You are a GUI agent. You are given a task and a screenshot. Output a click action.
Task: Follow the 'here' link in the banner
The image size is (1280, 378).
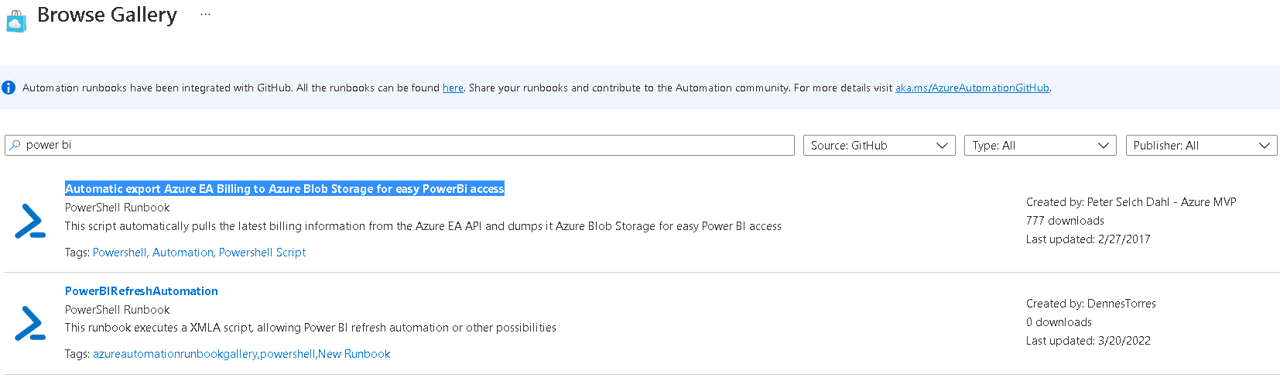tap(453, 88)
